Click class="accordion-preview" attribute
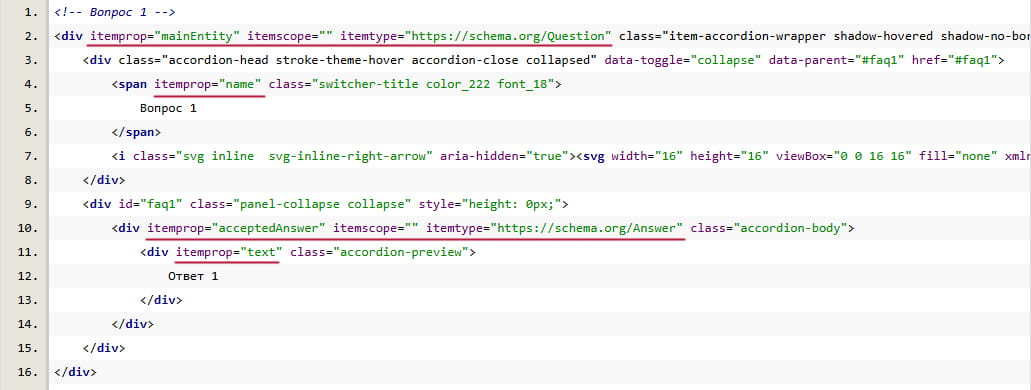The width and height of the screenshot is (1031, 390). click(379, 252)
